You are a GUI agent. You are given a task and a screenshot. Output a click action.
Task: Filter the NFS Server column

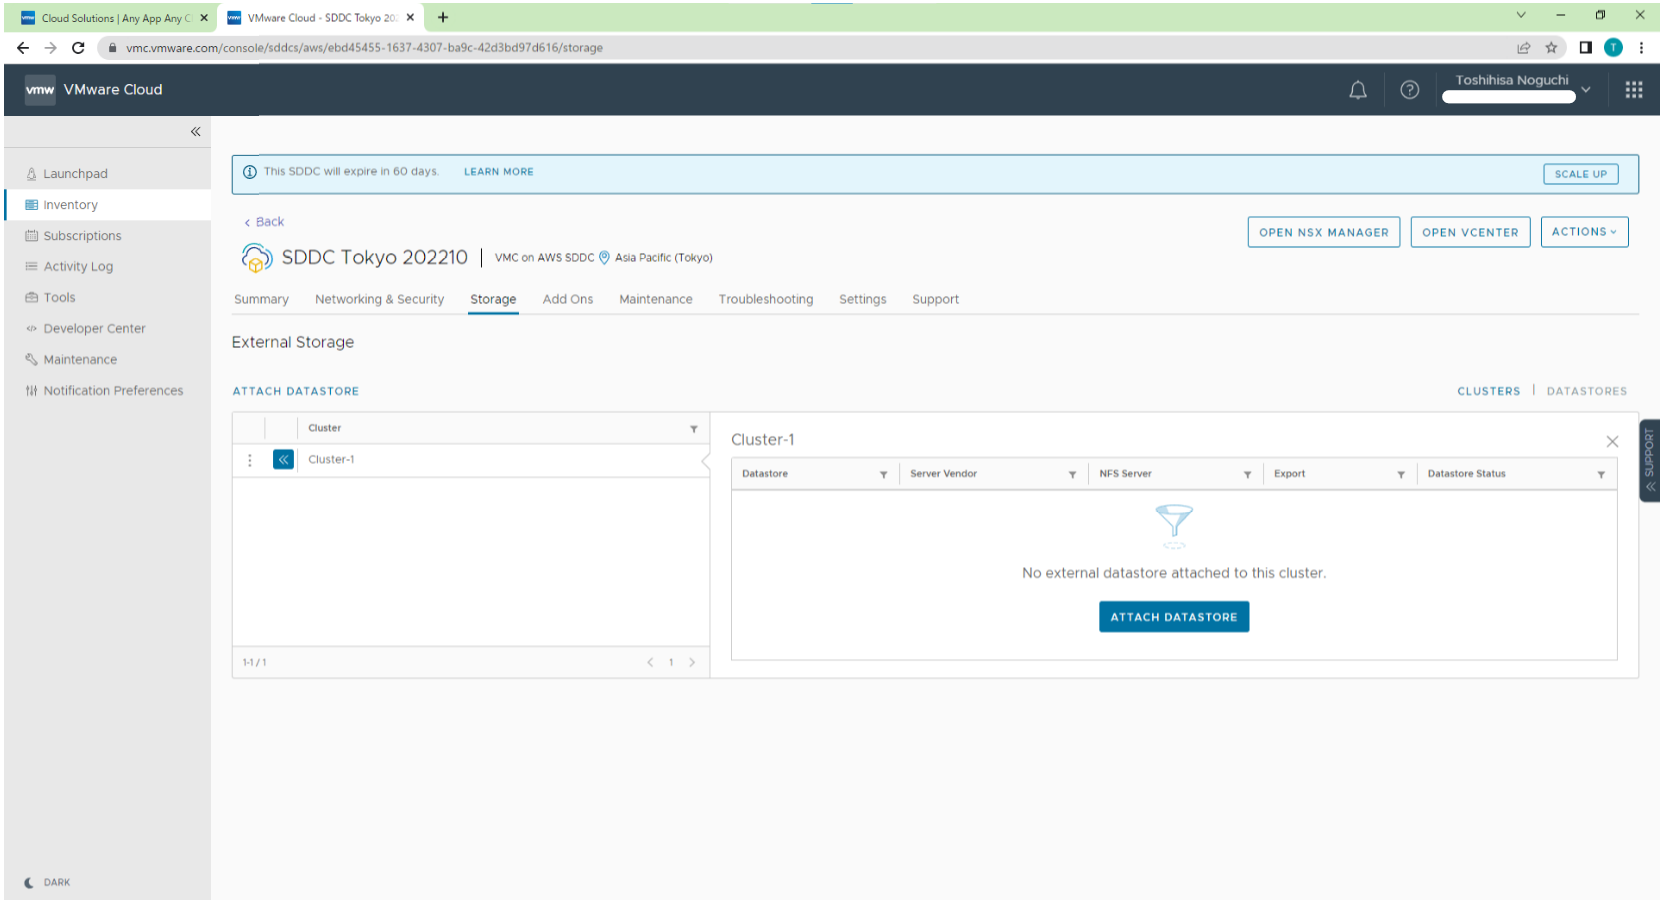pos(1248,475)
